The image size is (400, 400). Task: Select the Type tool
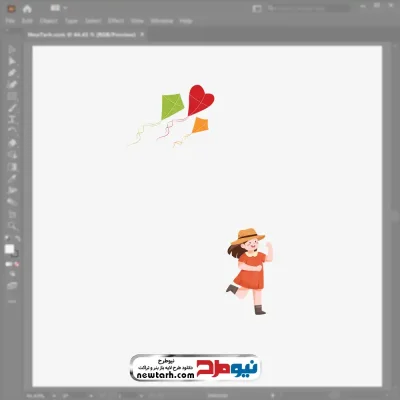point(12,120)
